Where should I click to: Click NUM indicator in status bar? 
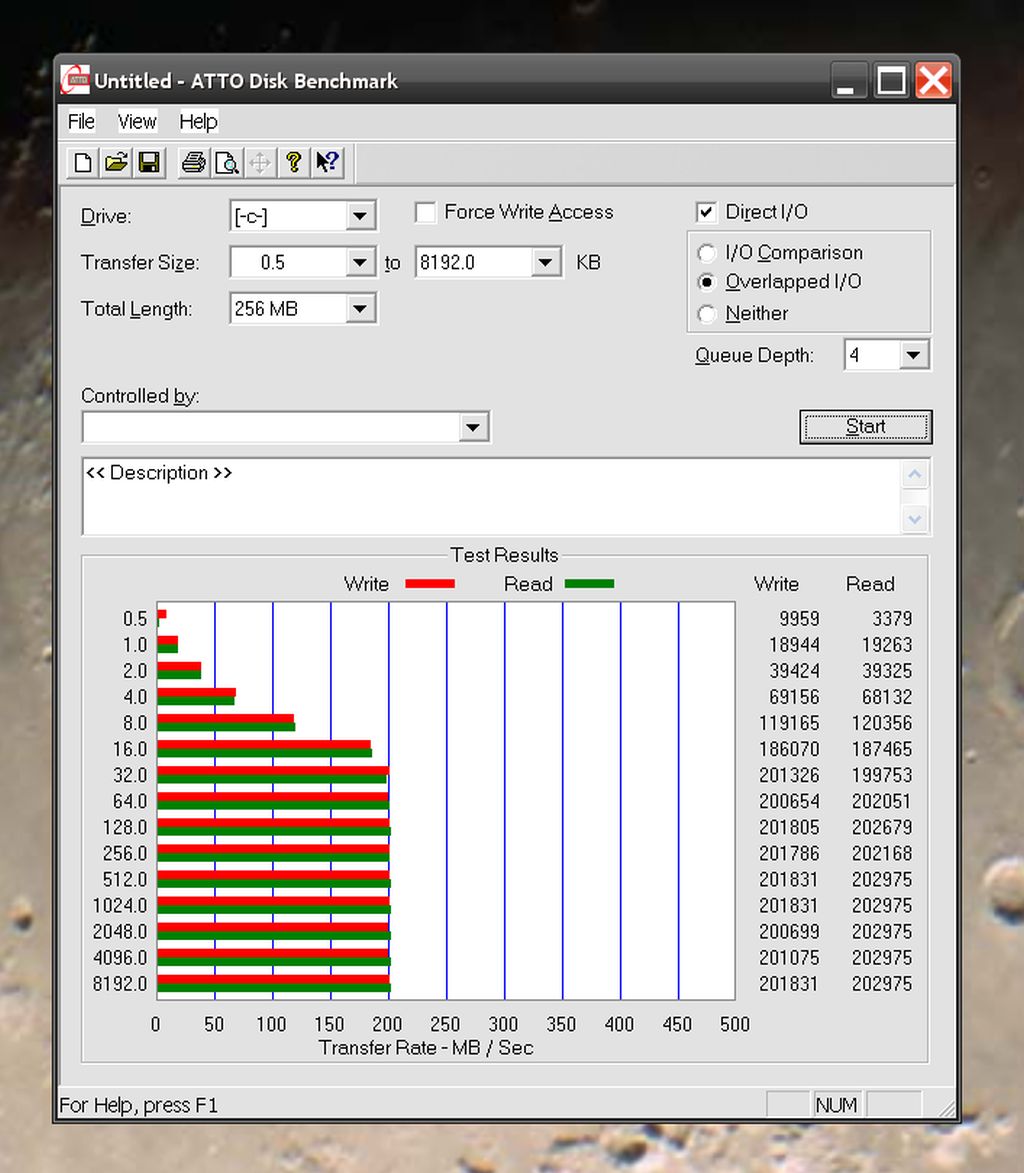click(x=836, y=1105)
